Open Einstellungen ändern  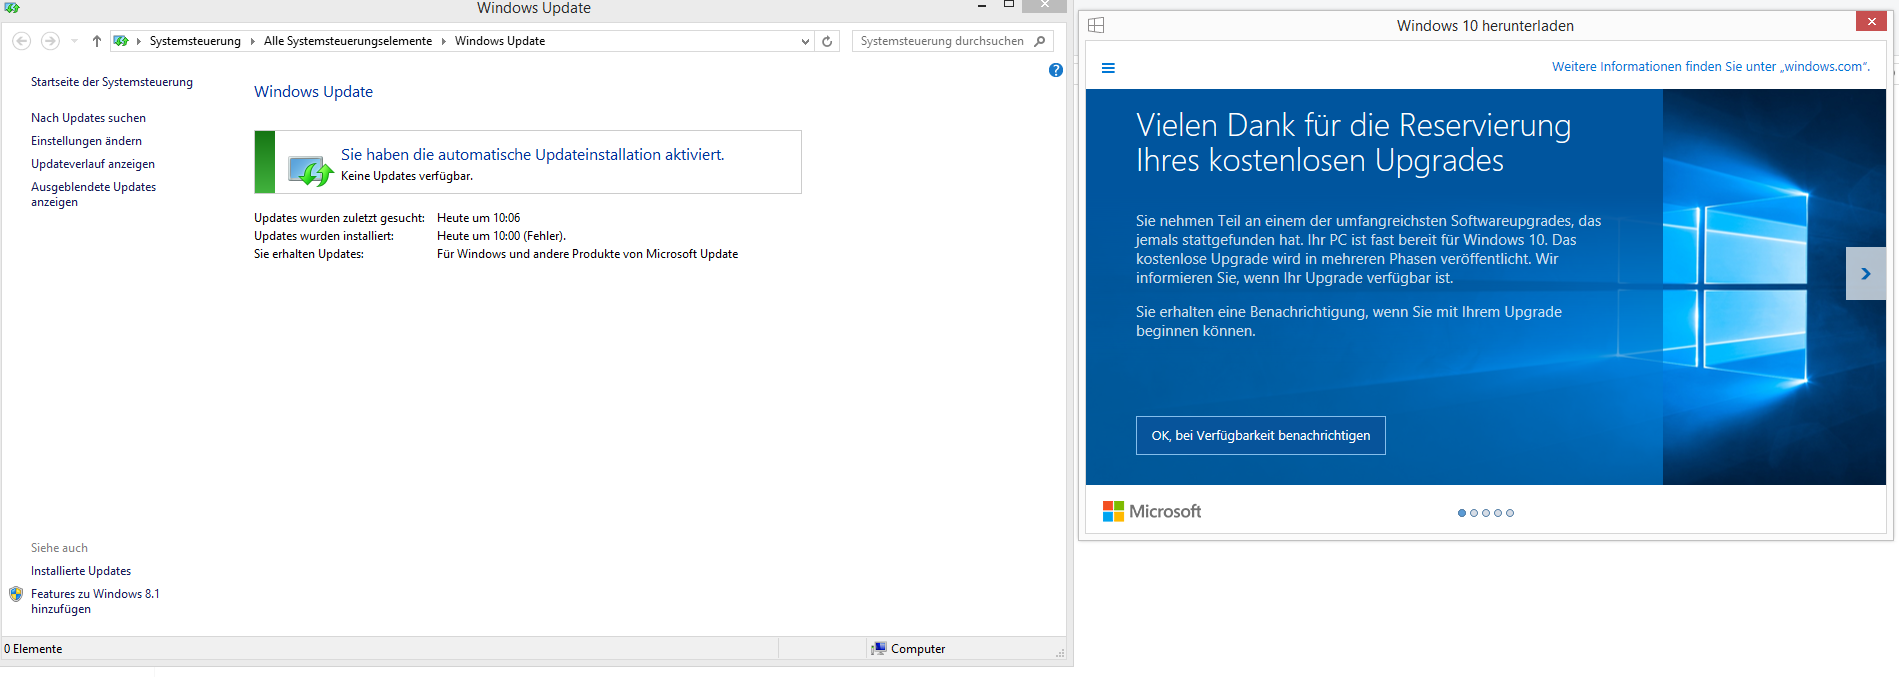pyautogui.click(x=86, y=141)
